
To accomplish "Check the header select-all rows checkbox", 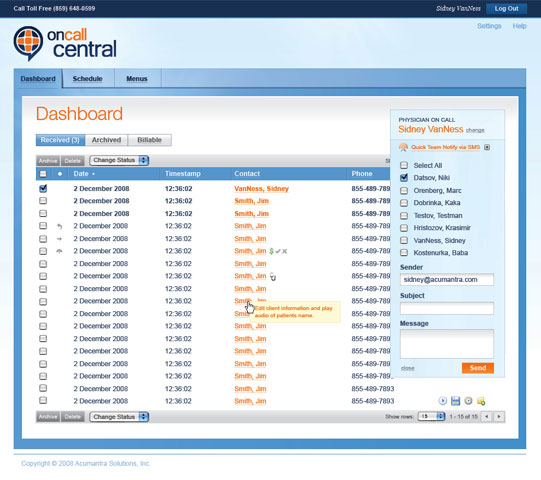I will tap(43, 174).
